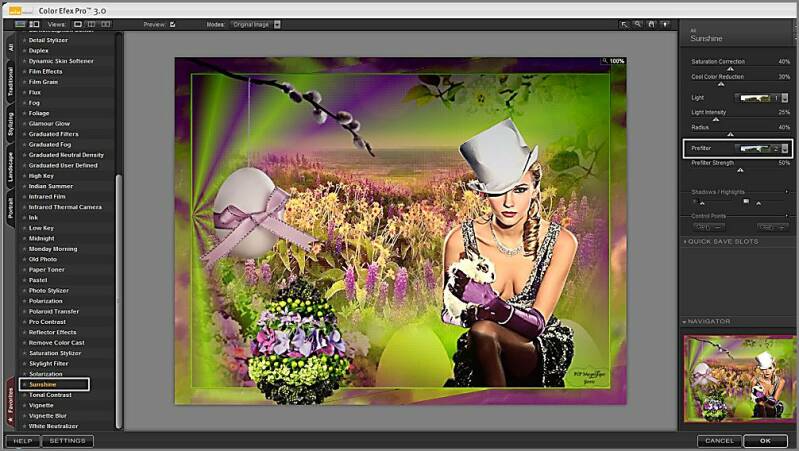Adjust the Saturation Correction slider
Viewport: 799px width, 451px height.
click(730, 68)
